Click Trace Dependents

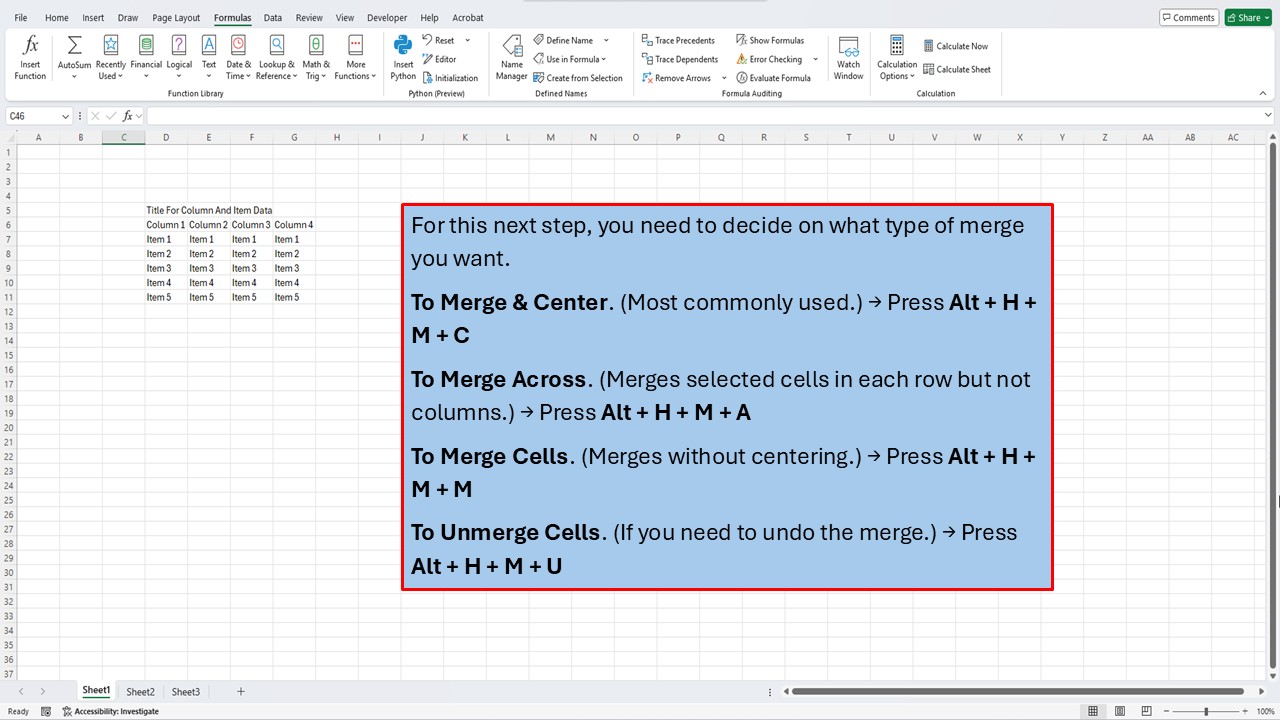coord(680,59)
